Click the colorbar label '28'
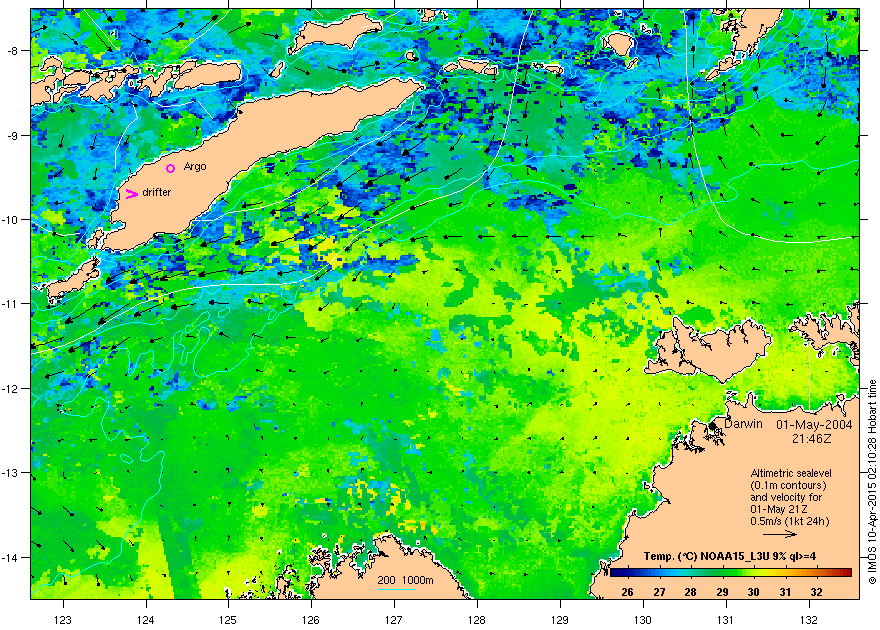880x630 pixels. [690, 592]
